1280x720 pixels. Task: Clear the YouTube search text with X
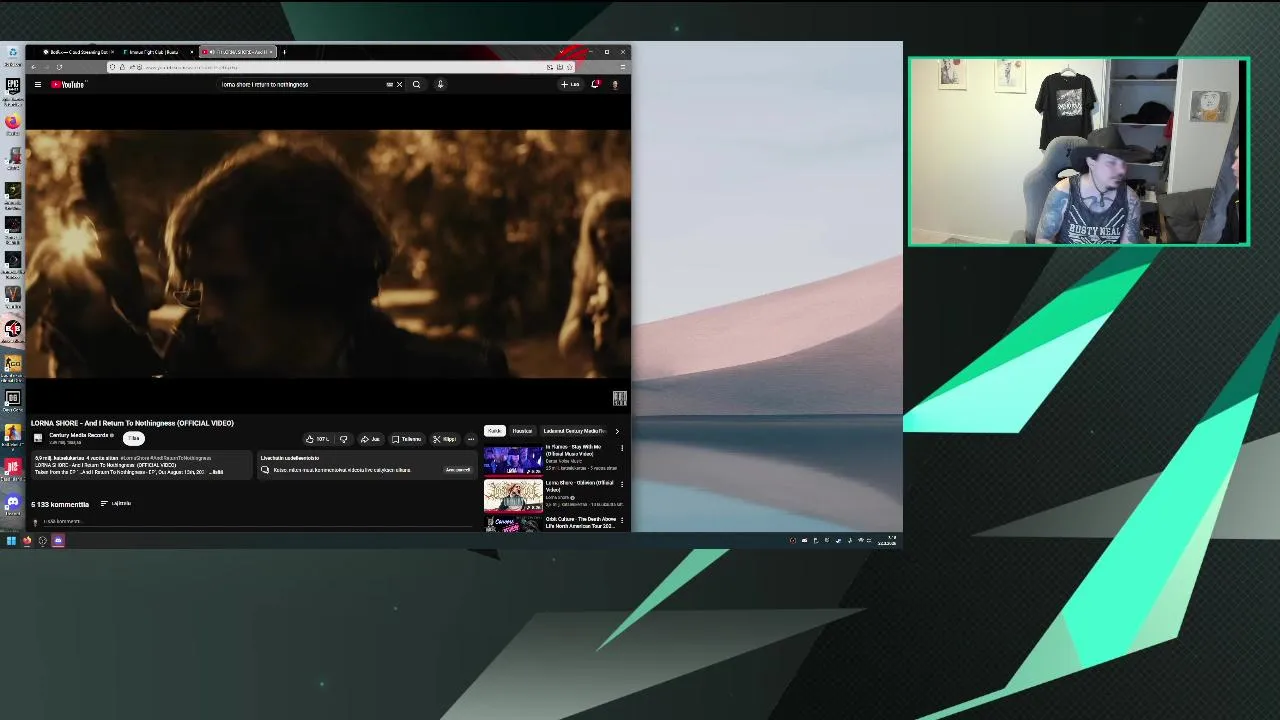(399, 84)
